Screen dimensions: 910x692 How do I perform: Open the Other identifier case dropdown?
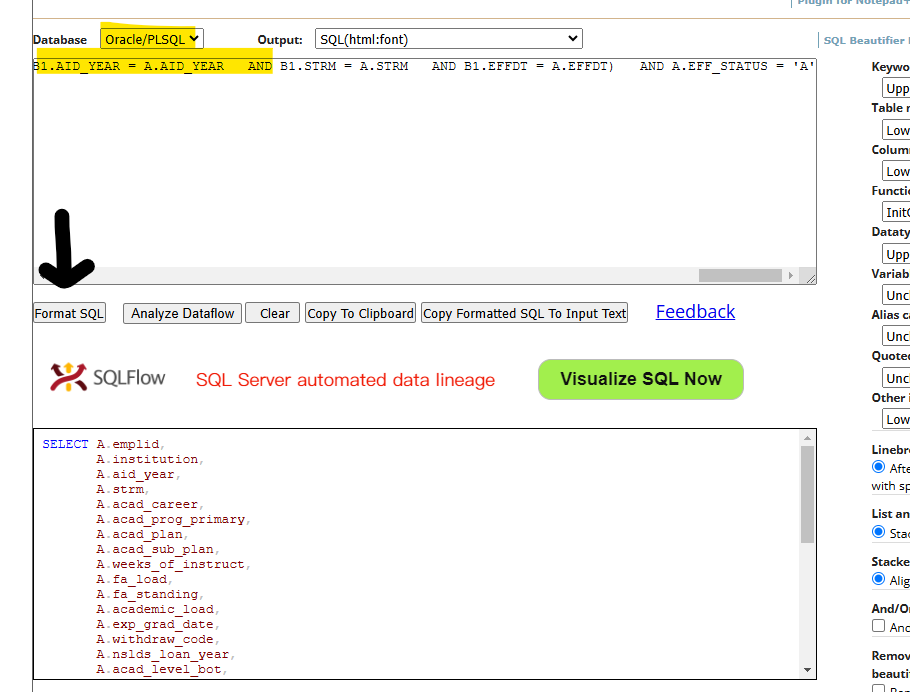tap(896, 419)
